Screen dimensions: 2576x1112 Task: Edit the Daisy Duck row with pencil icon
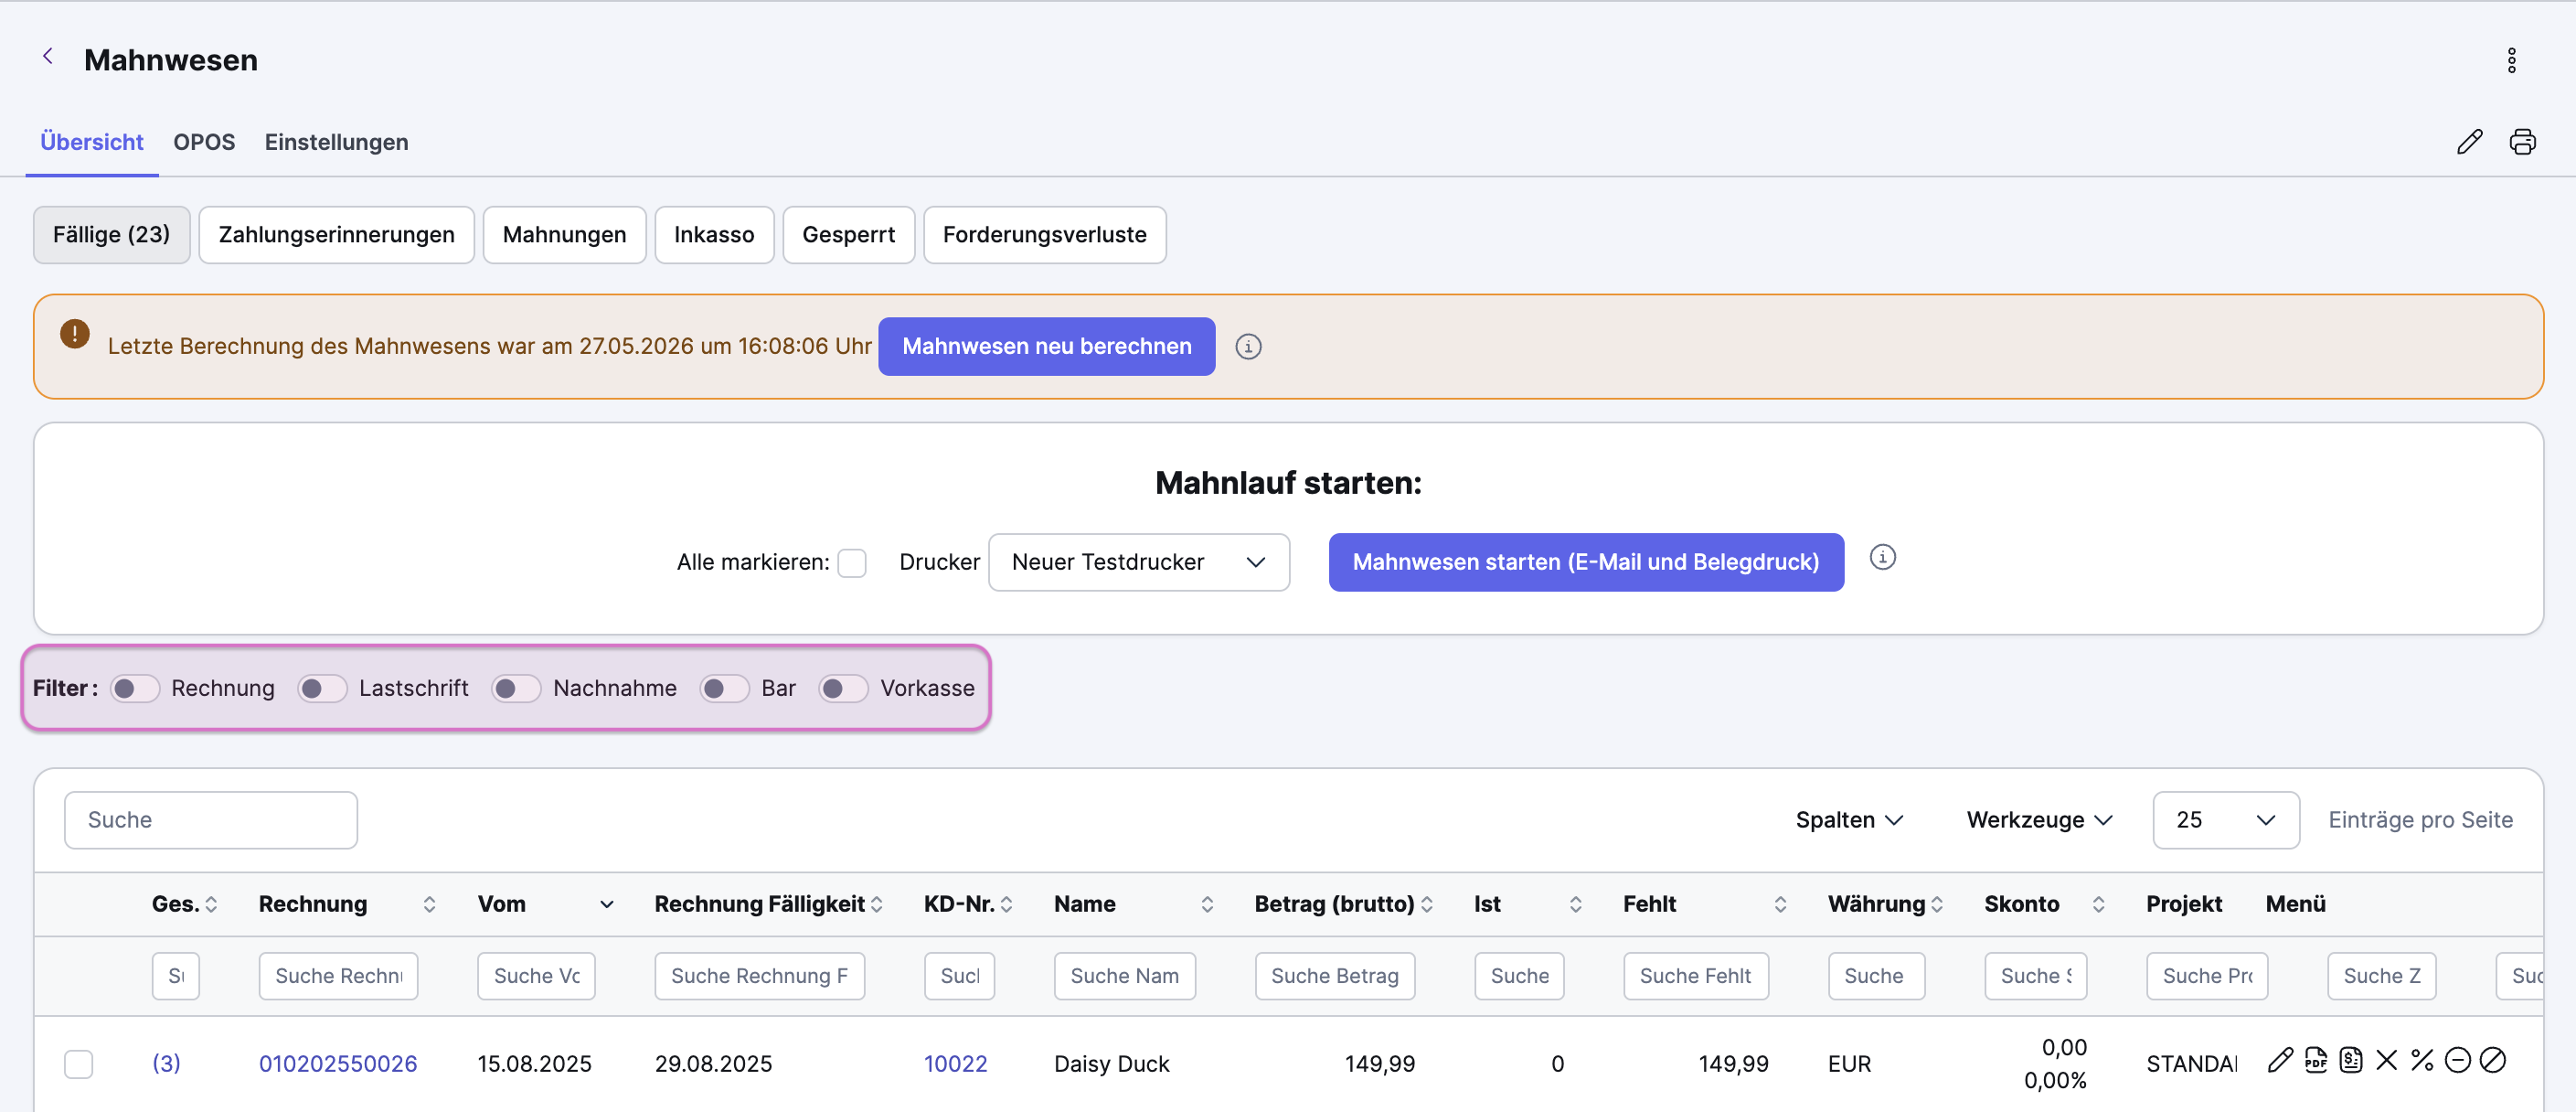tap(2280, 1060)
